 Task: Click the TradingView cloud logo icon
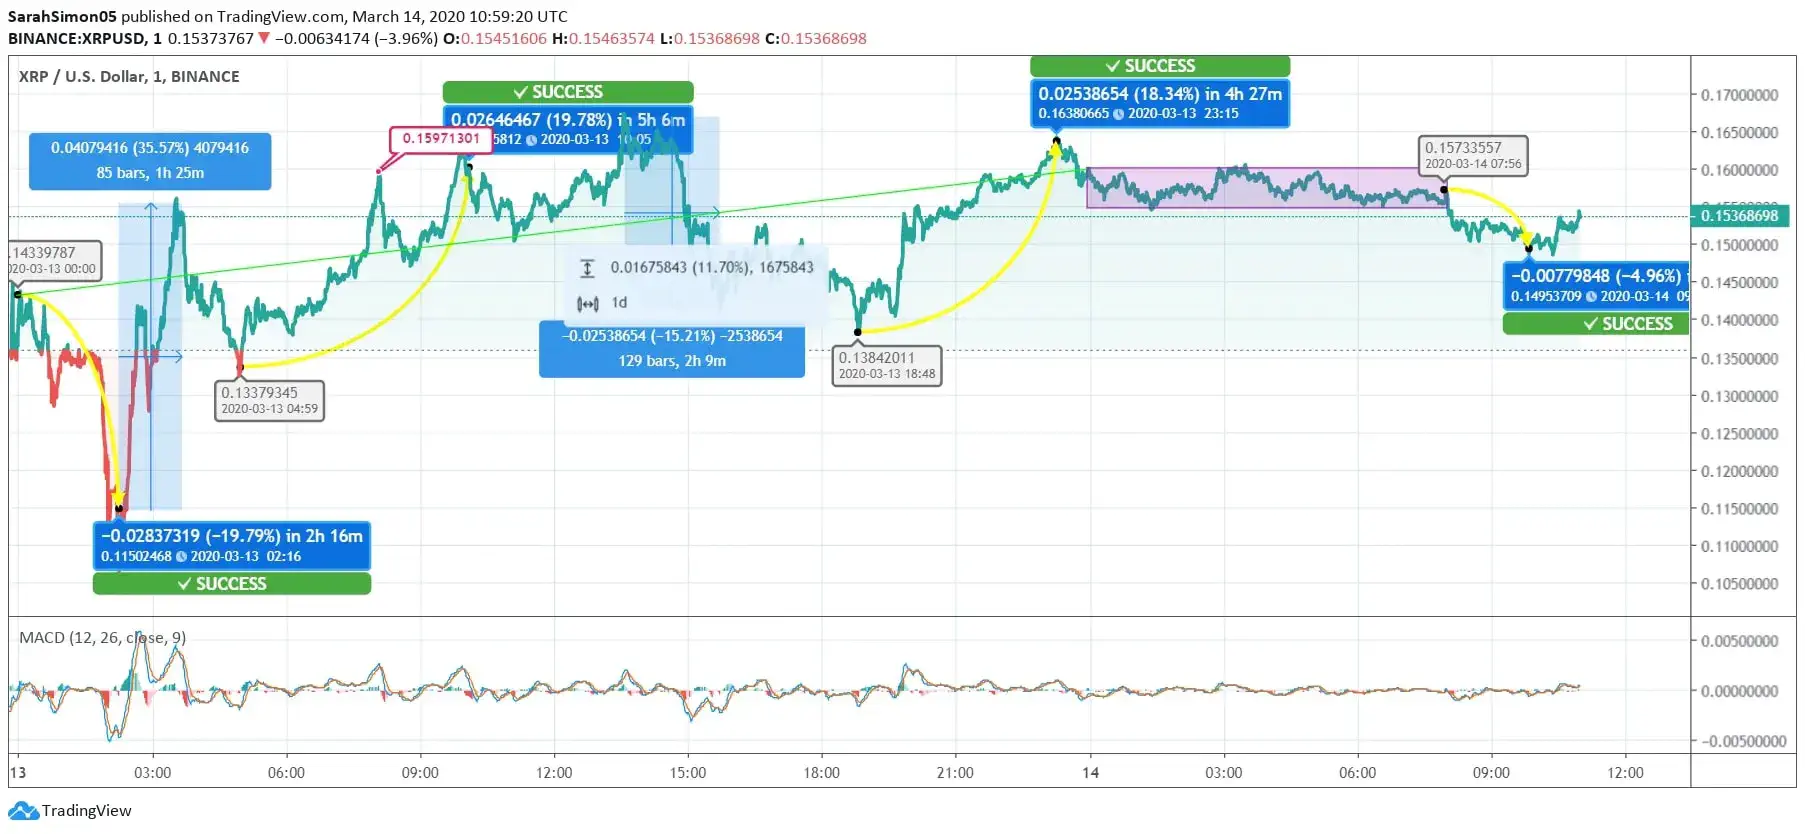click(23, 811)
